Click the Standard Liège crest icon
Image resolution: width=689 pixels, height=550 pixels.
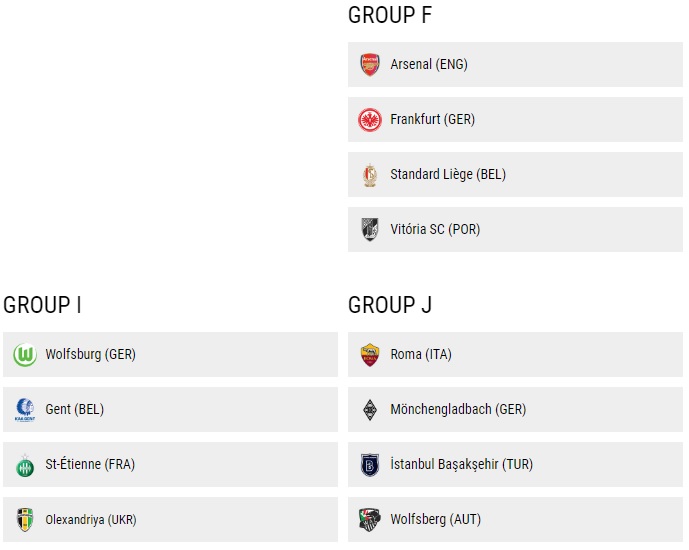tap(370, 175)
